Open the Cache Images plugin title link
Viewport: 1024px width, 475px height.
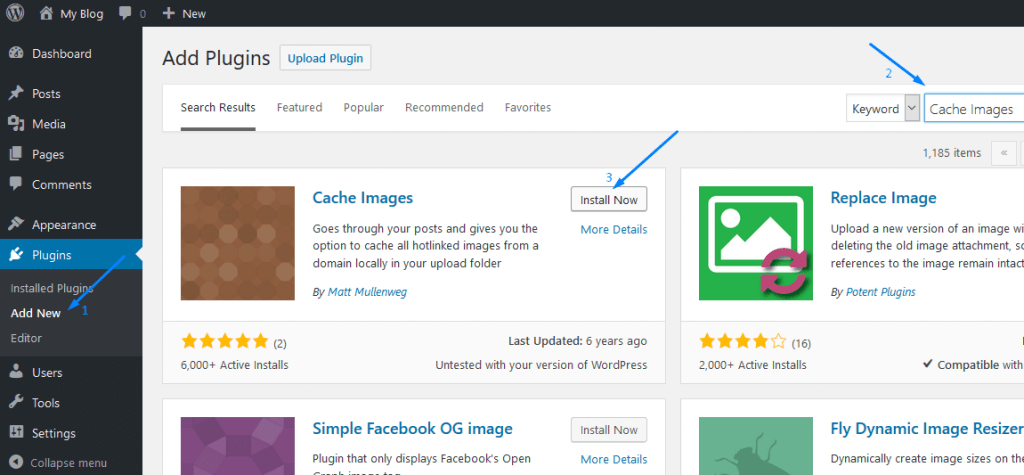pos(362,197)
